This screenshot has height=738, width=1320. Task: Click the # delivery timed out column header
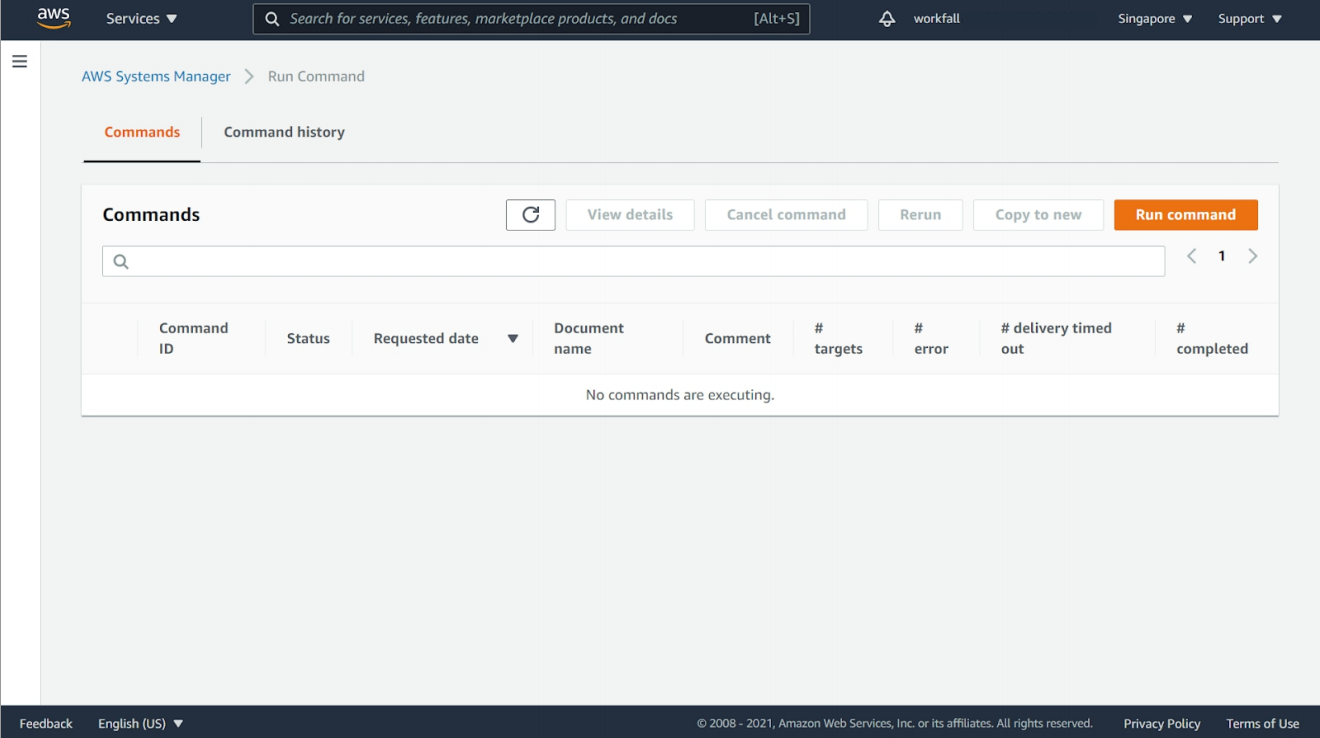1056,339
